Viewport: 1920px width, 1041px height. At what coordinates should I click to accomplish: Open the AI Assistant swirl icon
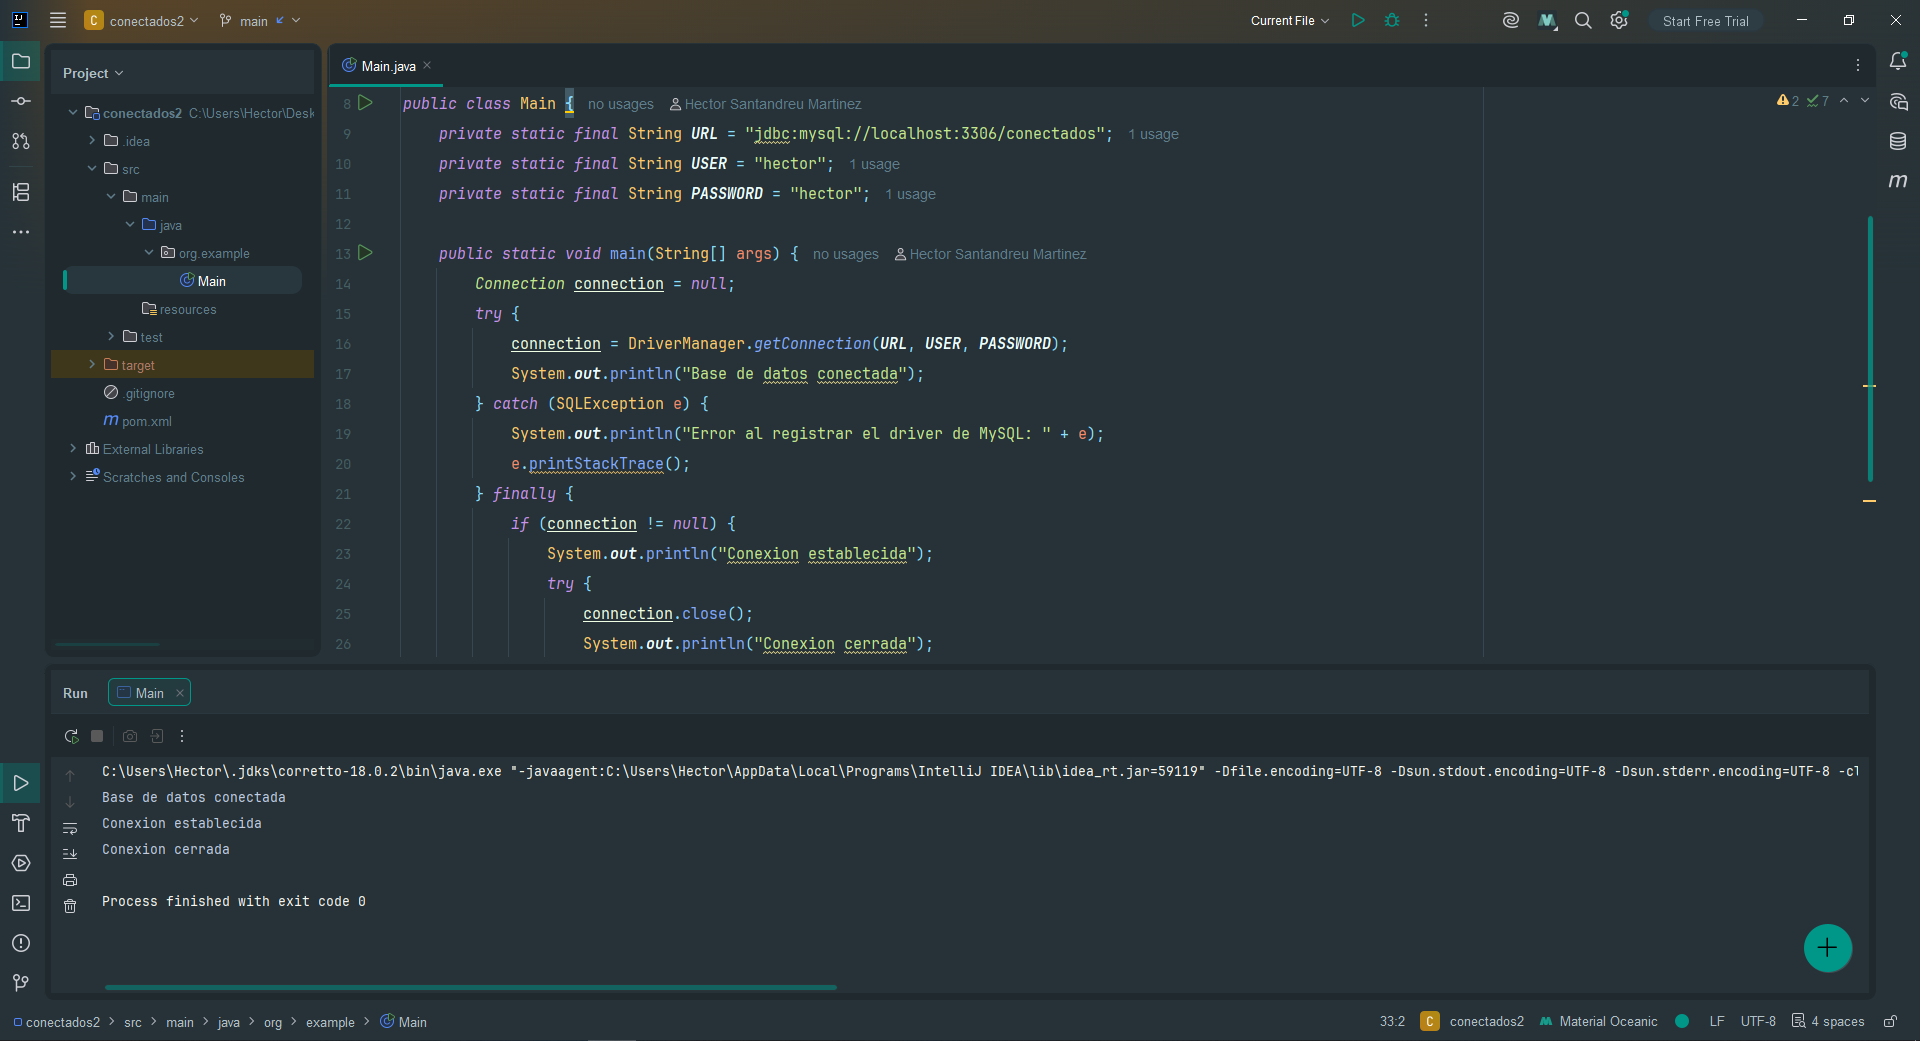(x=1511, y=20)
